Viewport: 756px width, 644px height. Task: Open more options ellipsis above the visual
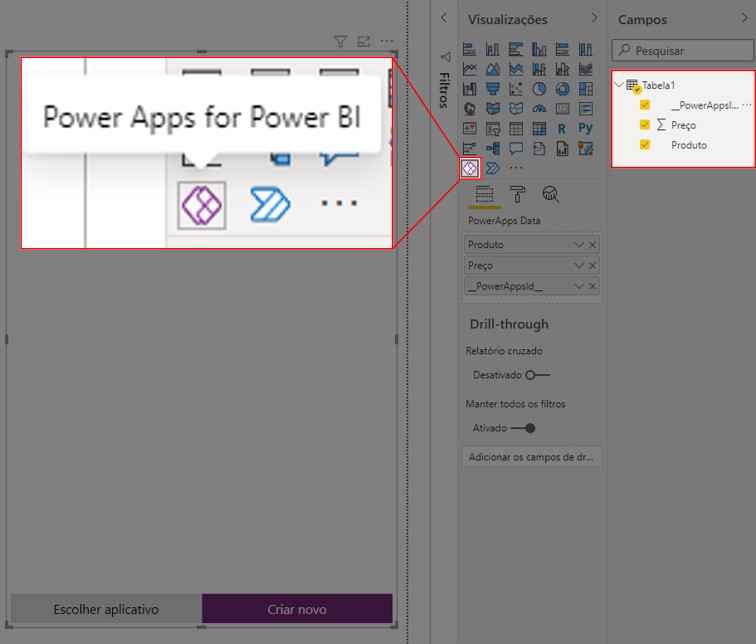click(387, 41)
